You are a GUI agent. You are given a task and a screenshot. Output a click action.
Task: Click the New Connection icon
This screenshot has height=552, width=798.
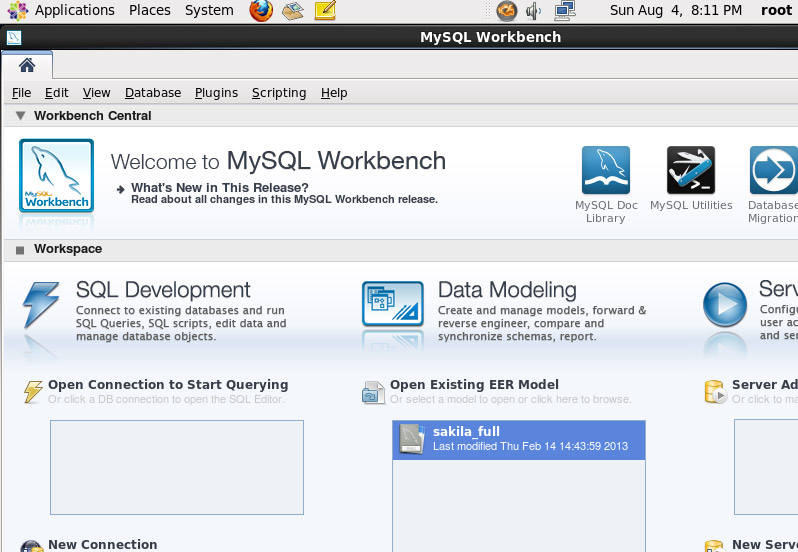click(x=32, y=546)
